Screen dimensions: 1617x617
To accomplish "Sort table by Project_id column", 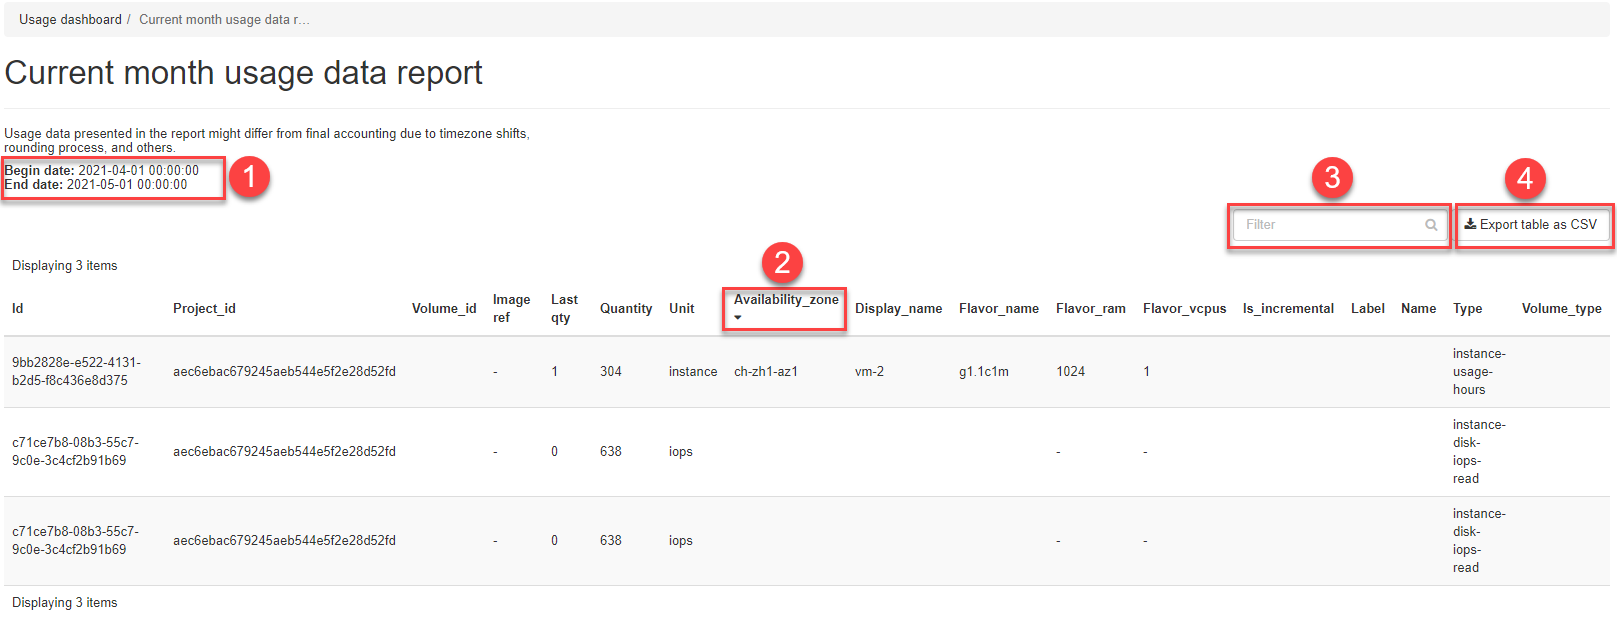I will click(x=204, y=308).
